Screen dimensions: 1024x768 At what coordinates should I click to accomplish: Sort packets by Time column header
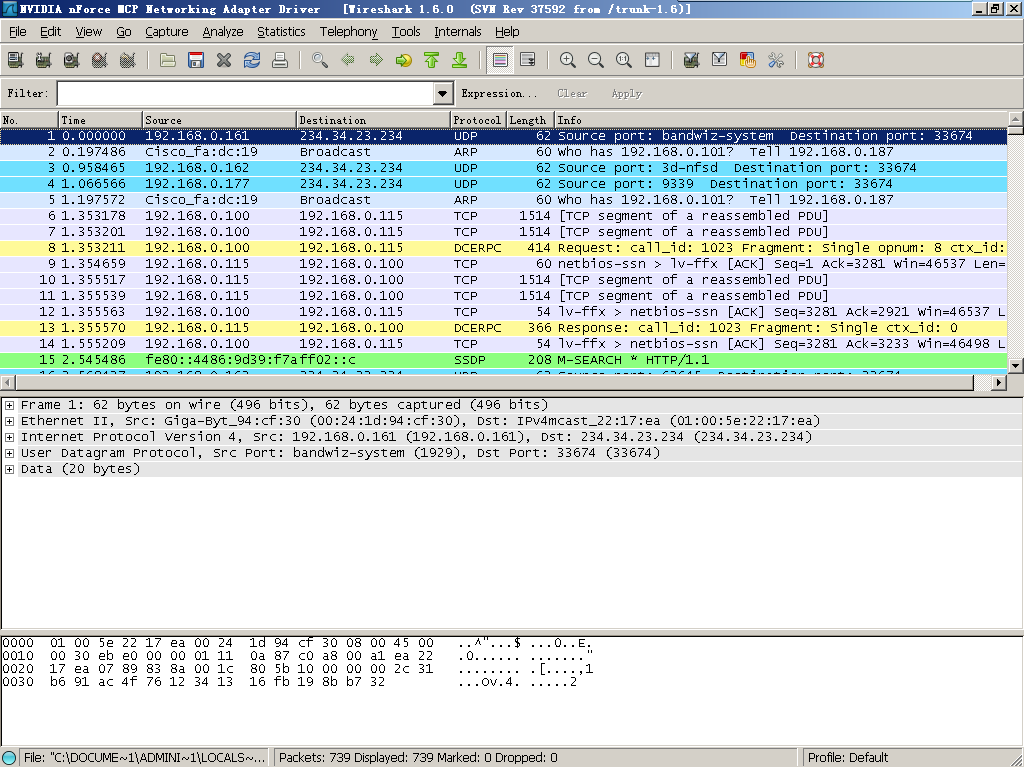point(101,120)
